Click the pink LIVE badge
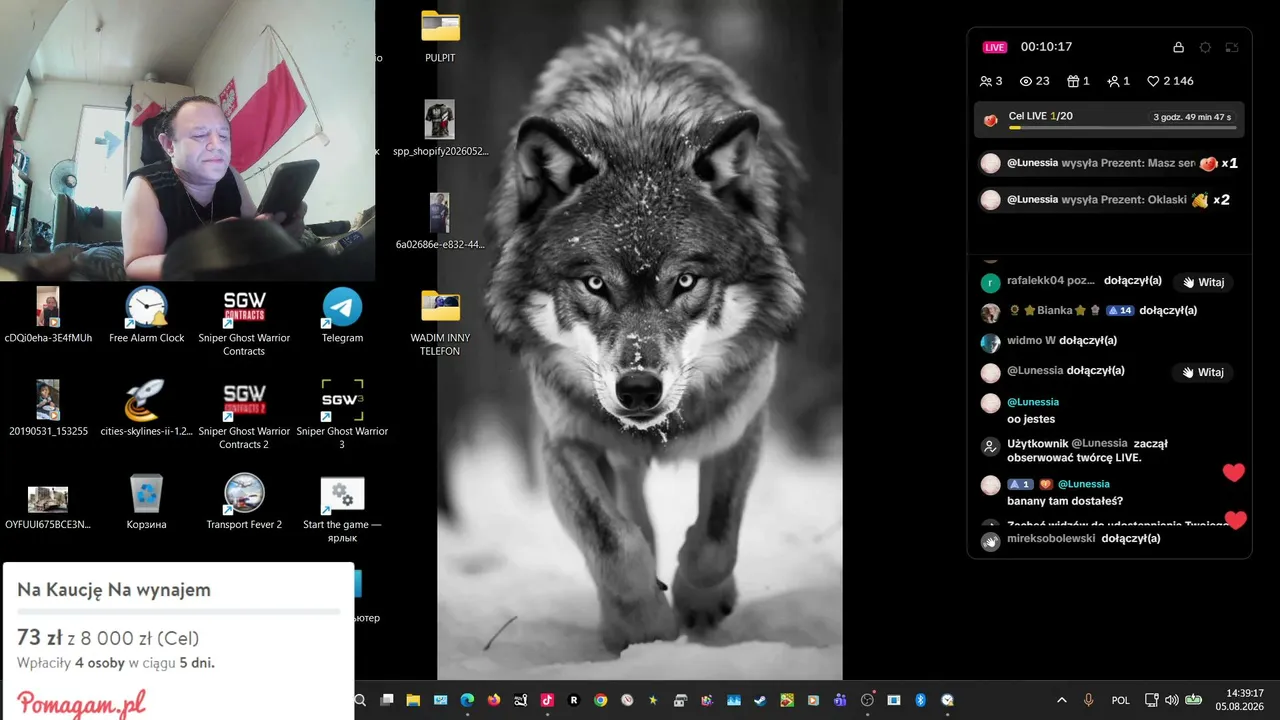 tap(994, 47)
